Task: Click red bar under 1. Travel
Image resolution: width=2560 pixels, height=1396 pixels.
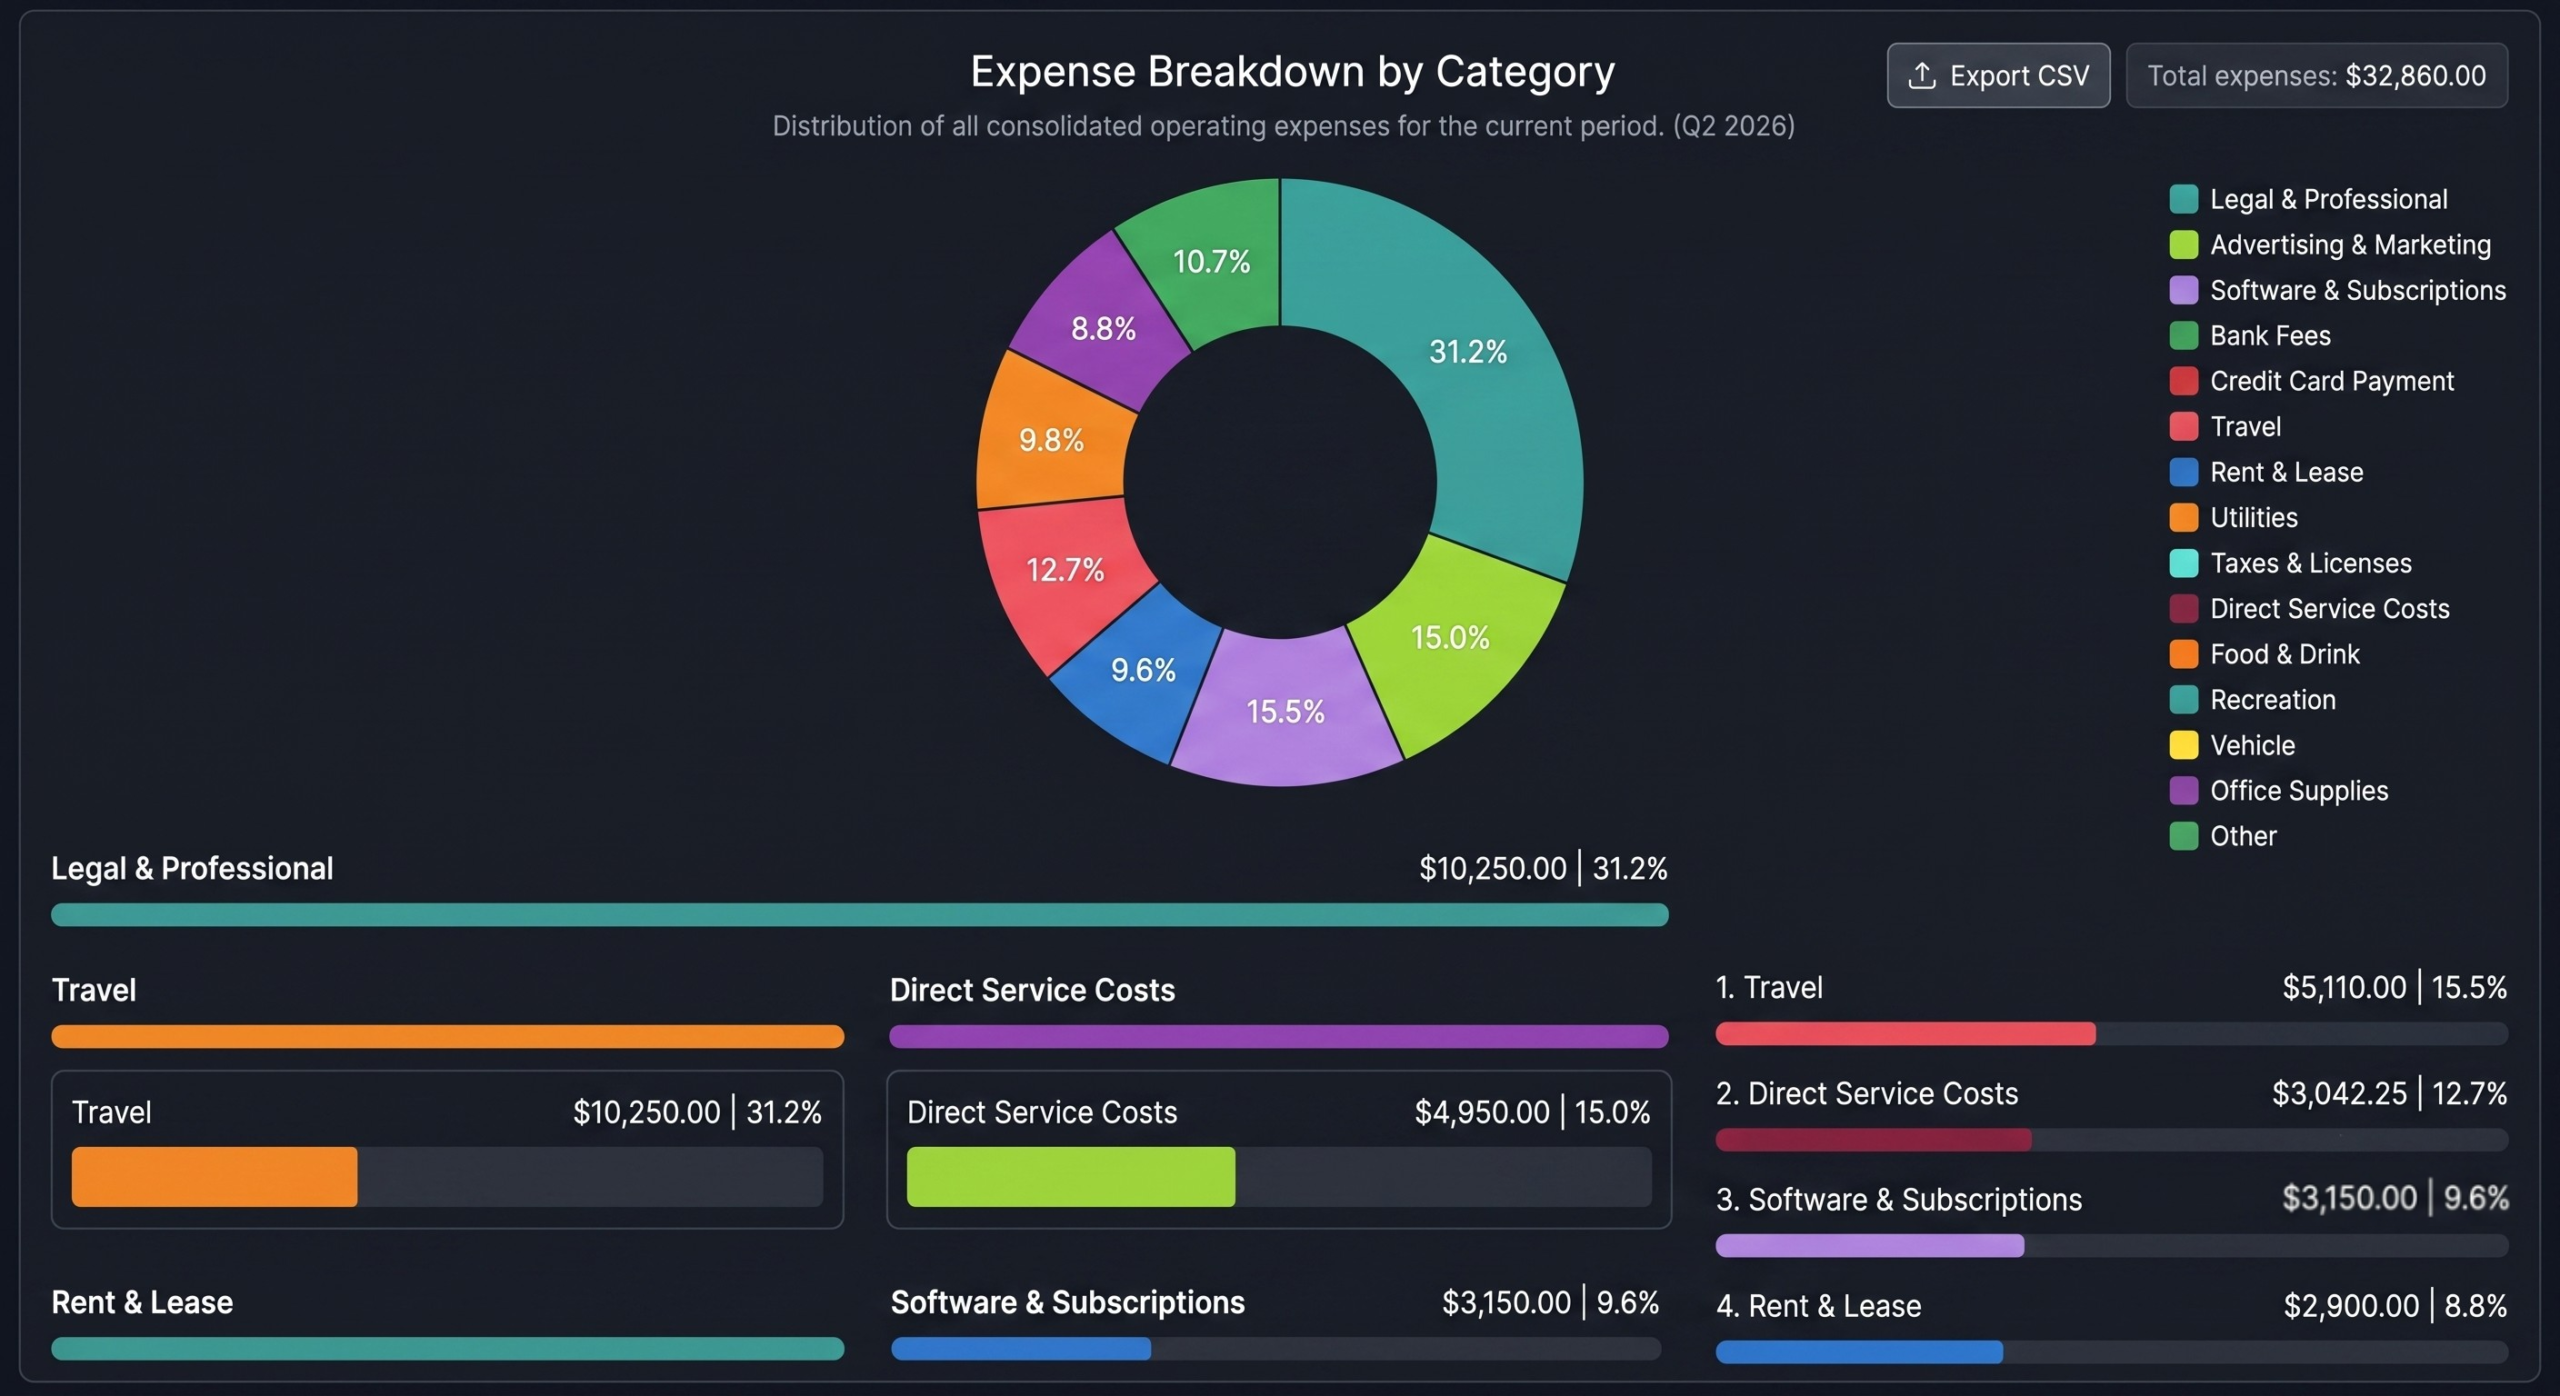Action: pyautogui.click(x=1906, y=1034)
